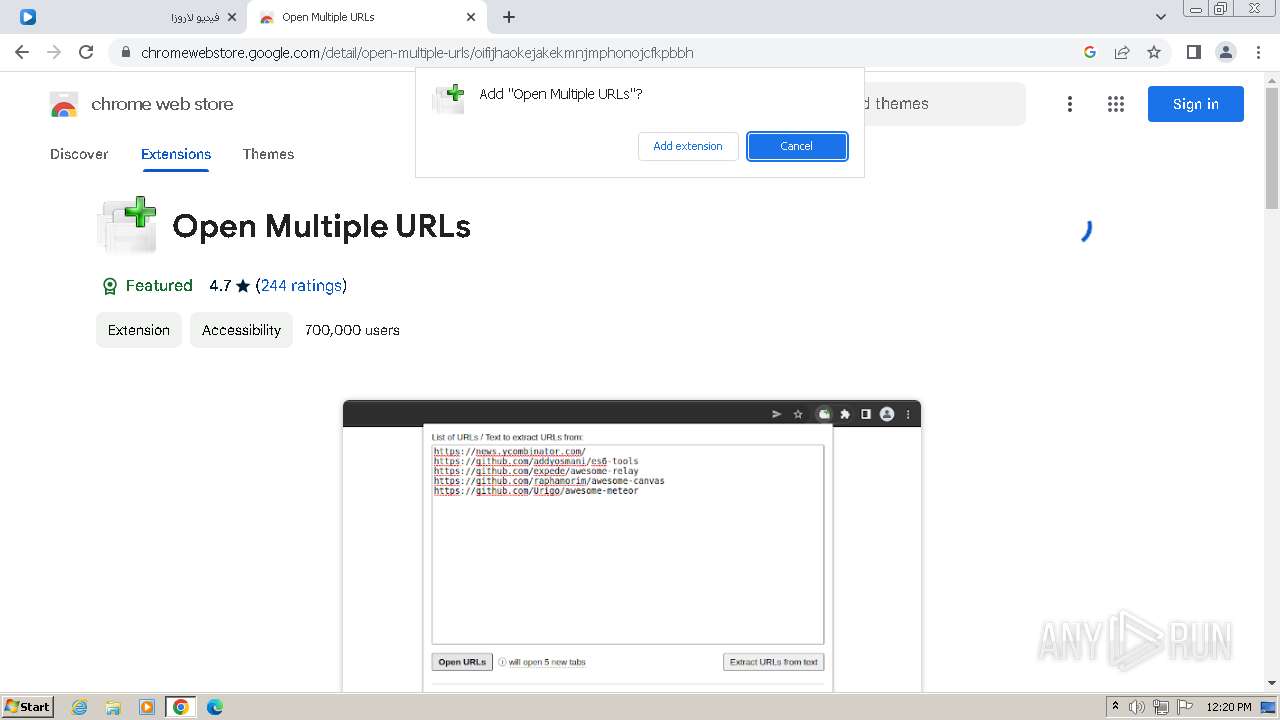Open web store more options menu

click(1070, 104)
